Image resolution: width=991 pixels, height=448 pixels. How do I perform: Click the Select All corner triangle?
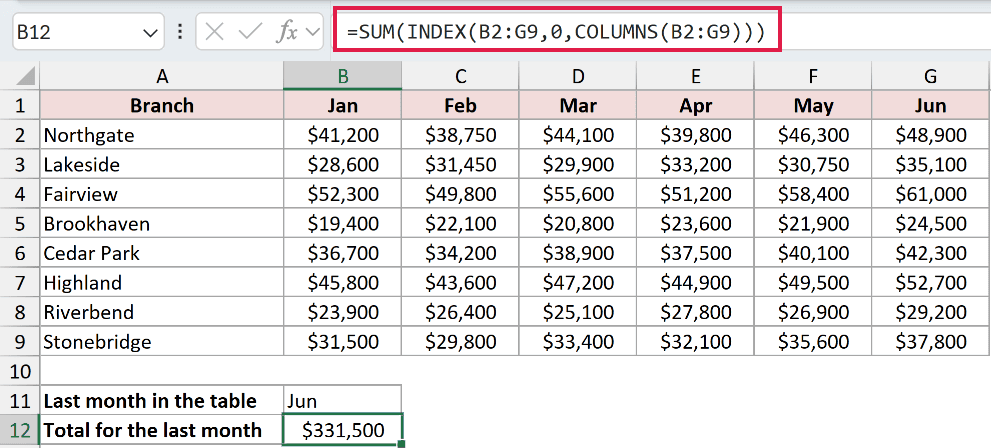point(26,76)
